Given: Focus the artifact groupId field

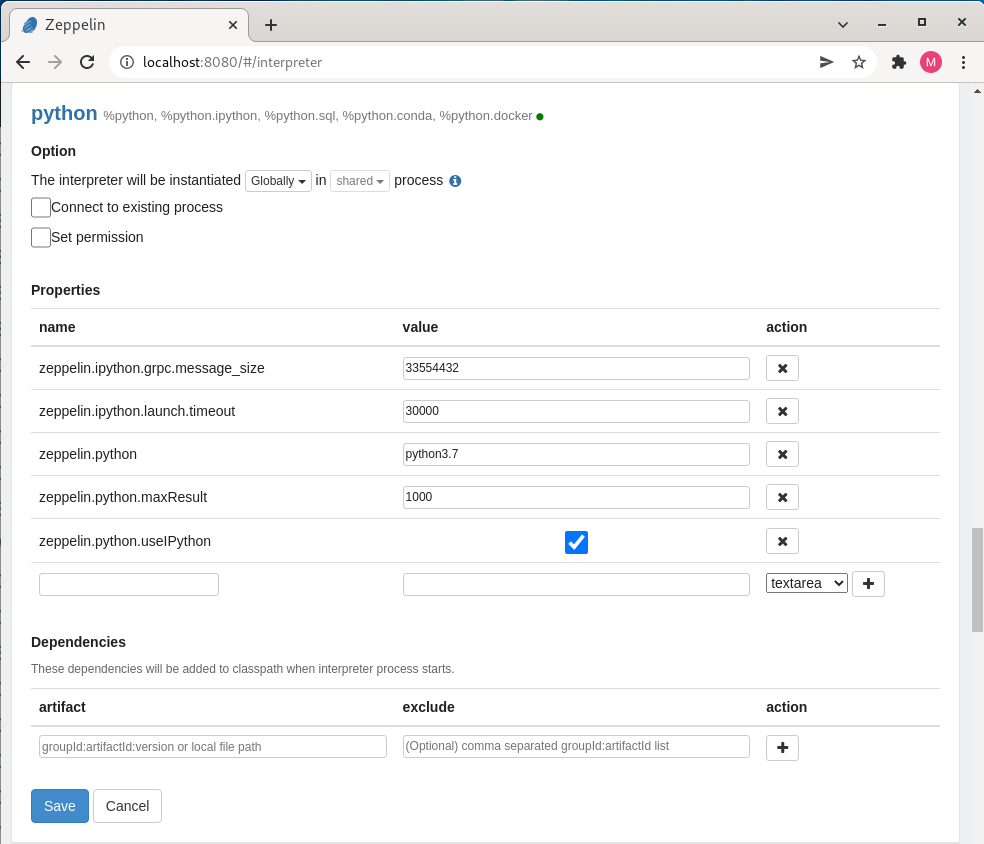Looking at the screenshot, I should pyautogui.click(x=213, y=747).
